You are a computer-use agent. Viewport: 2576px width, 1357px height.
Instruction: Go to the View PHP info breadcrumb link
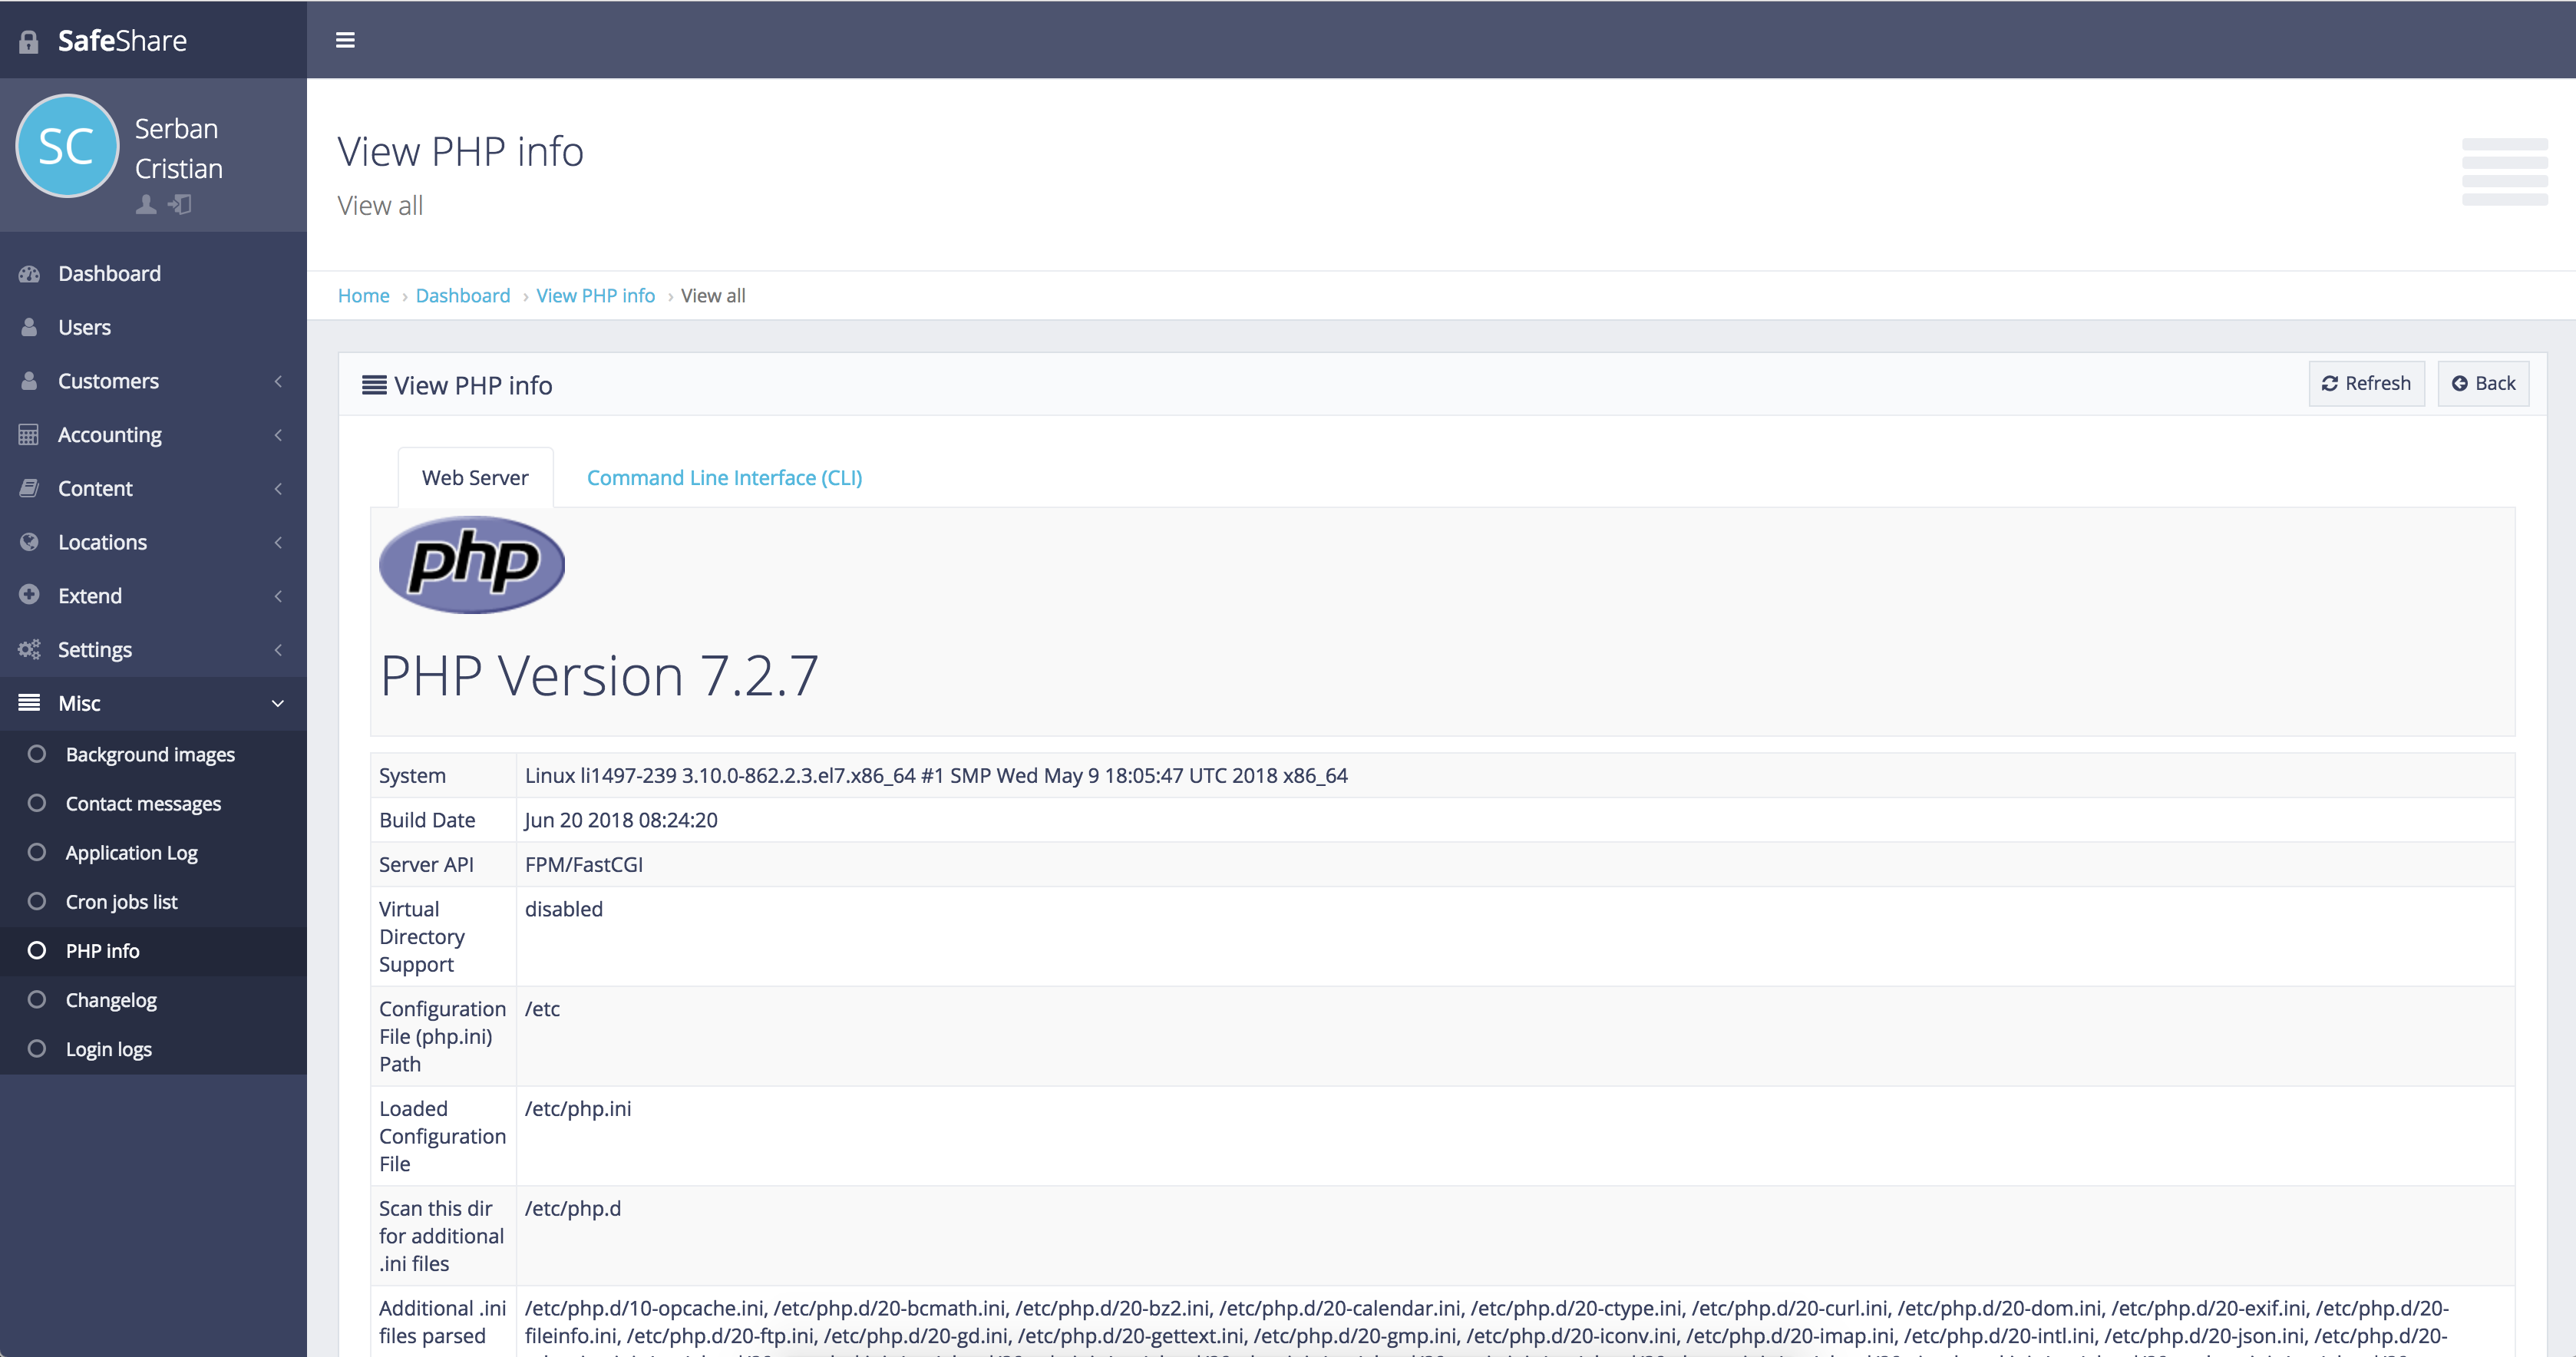click(595, 296)
